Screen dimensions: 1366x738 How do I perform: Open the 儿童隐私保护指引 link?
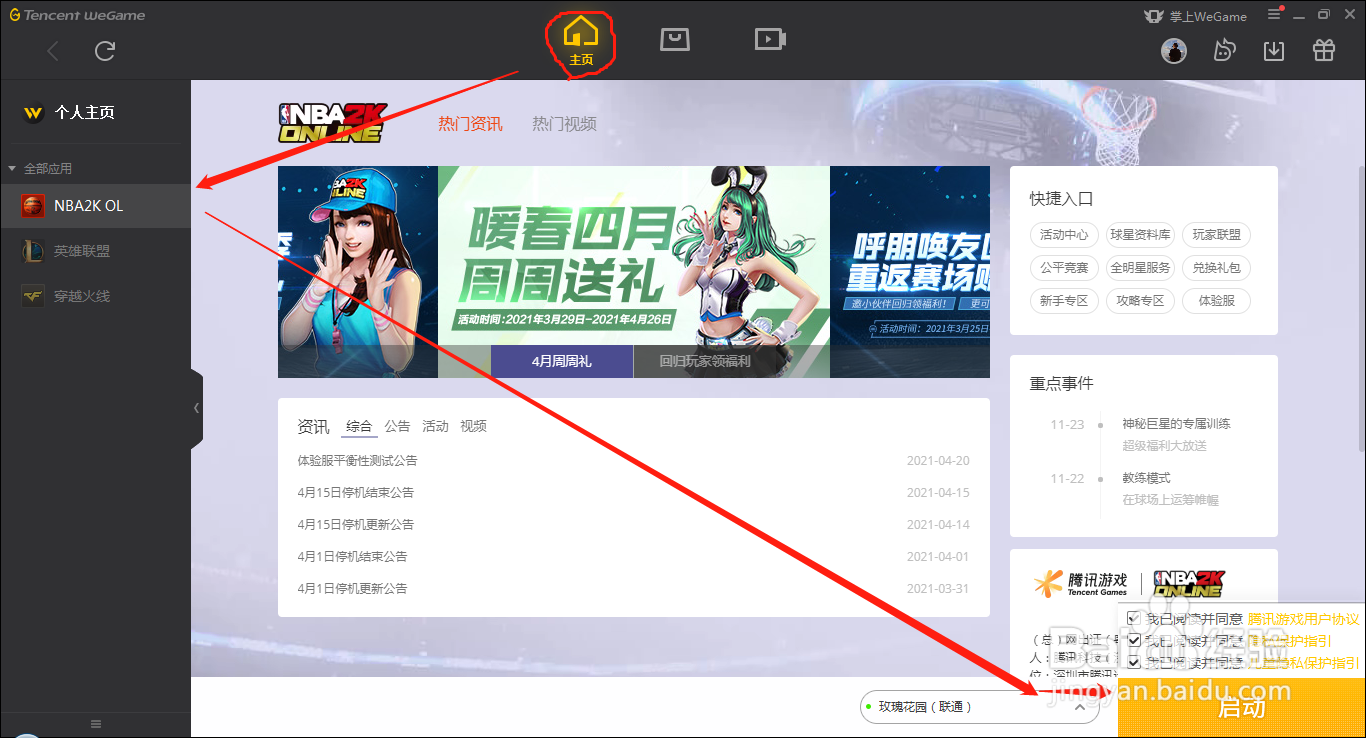(1303, 663)
